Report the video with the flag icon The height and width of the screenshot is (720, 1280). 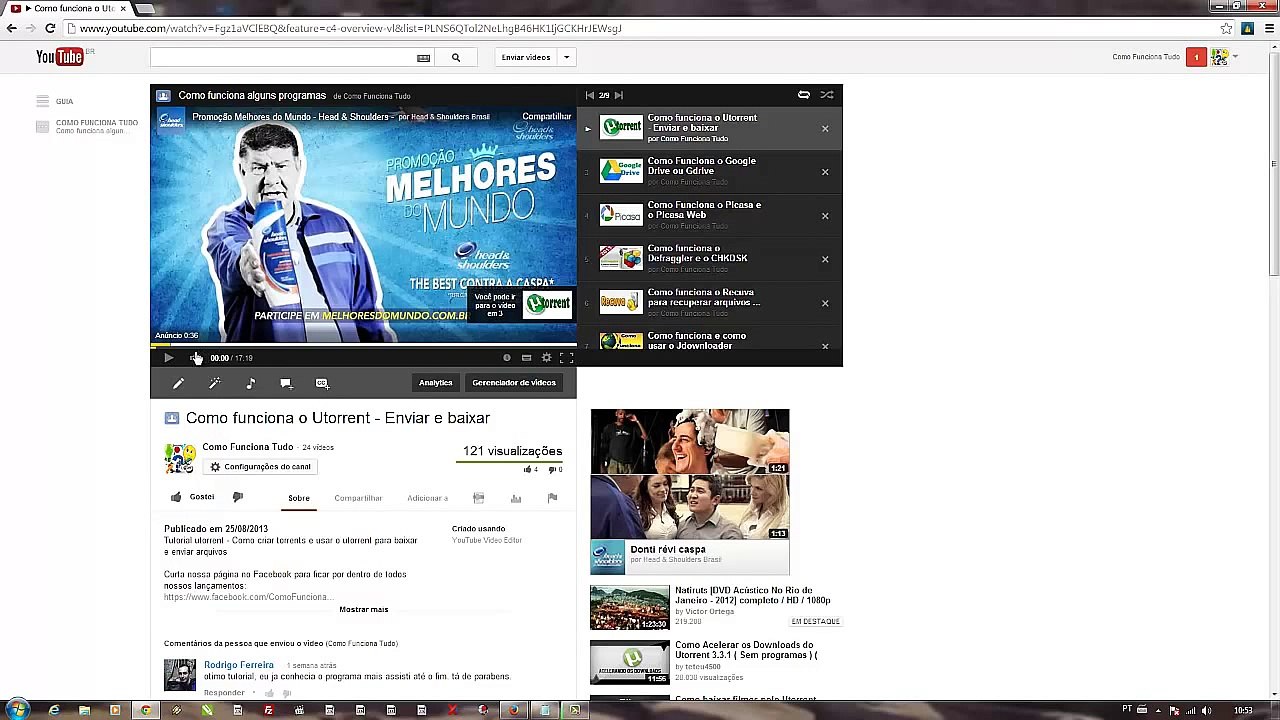552,498
